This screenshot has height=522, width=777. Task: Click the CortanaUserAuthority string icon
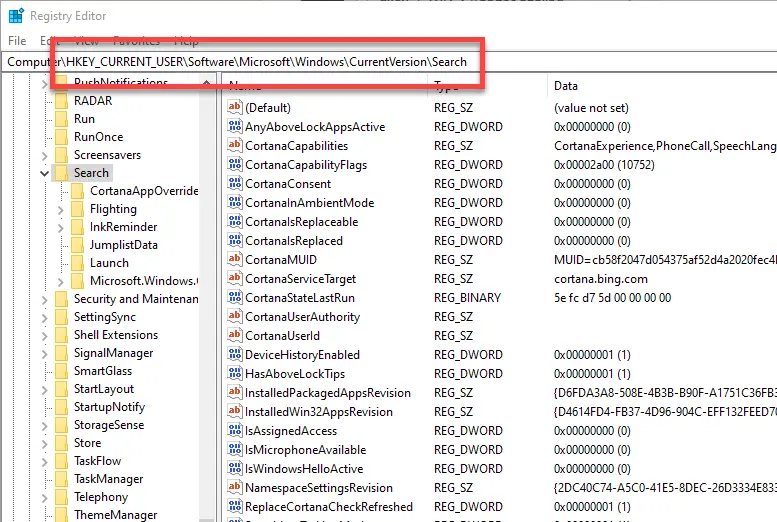point(234,316)
